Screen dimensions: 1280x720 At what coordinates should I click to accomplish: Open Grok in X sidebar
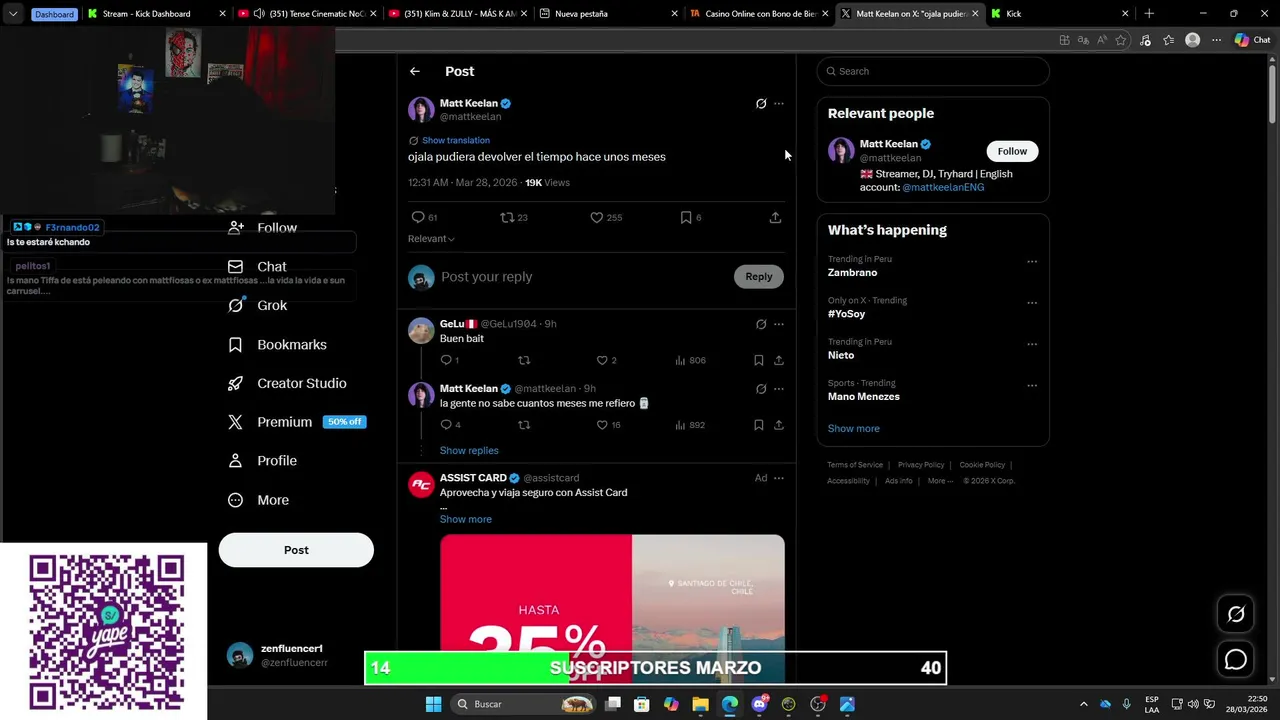[258, 305]
